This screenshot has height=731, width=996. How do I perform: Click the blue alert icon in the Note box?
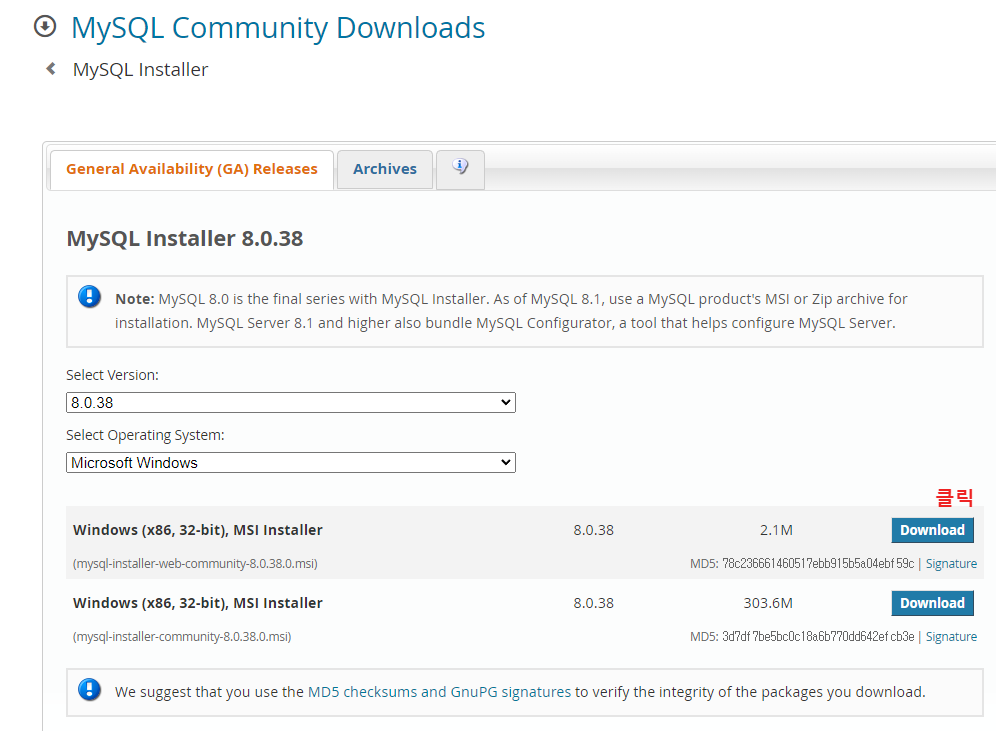coord(90,297)
